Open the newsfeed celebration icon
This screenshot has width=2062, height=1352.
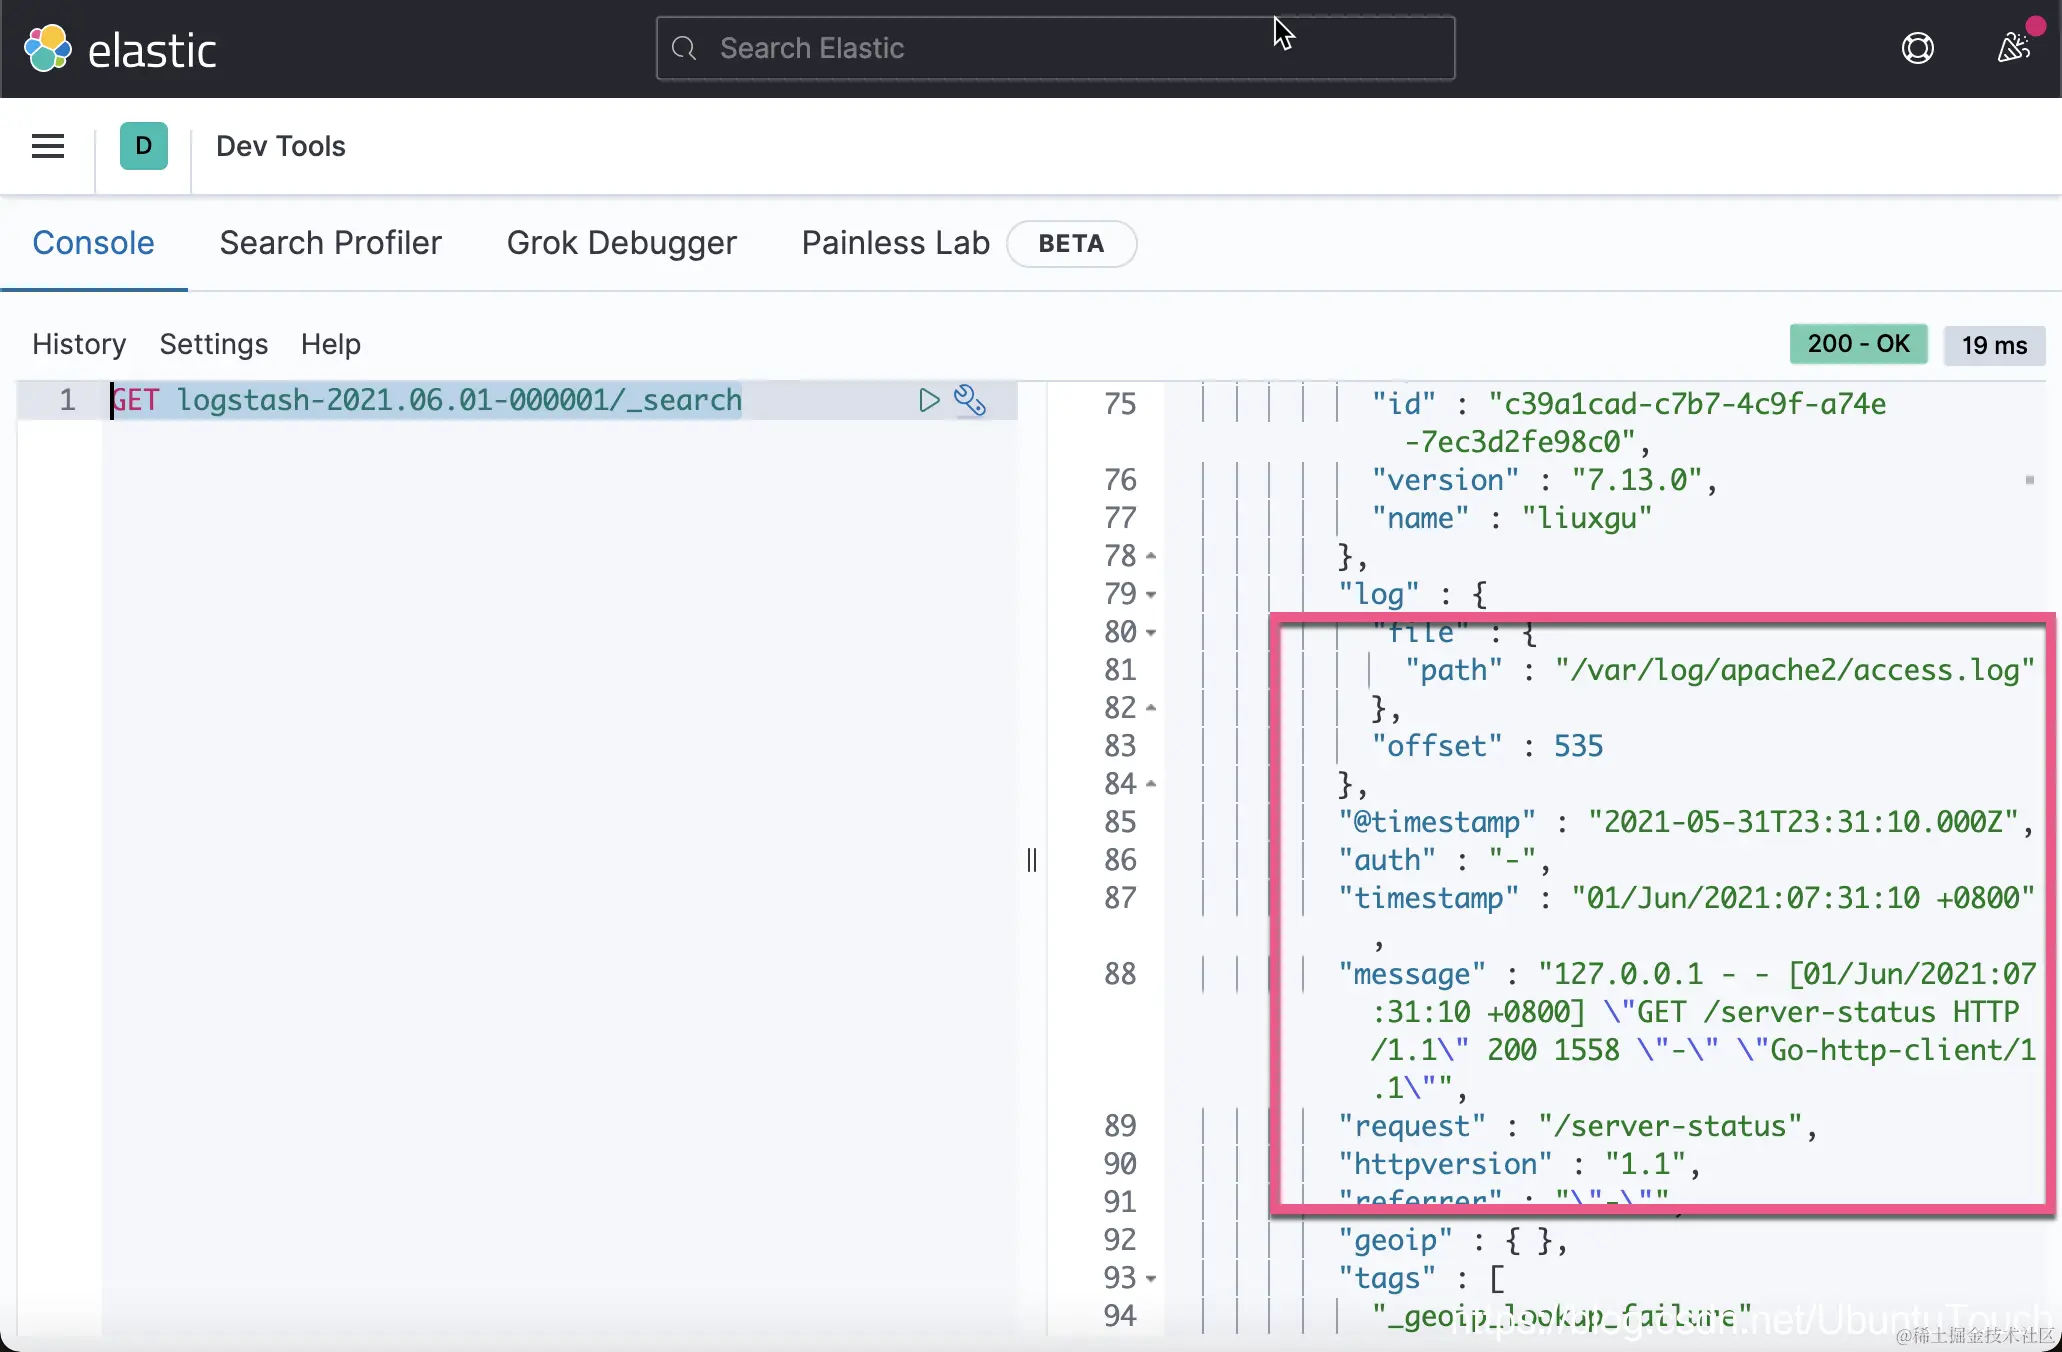coord(2014,48)
